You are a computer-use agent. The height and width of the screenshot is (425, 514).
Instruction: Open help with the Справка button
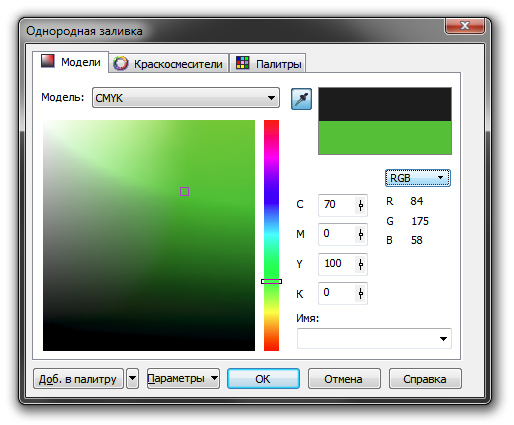coord(425,378)
